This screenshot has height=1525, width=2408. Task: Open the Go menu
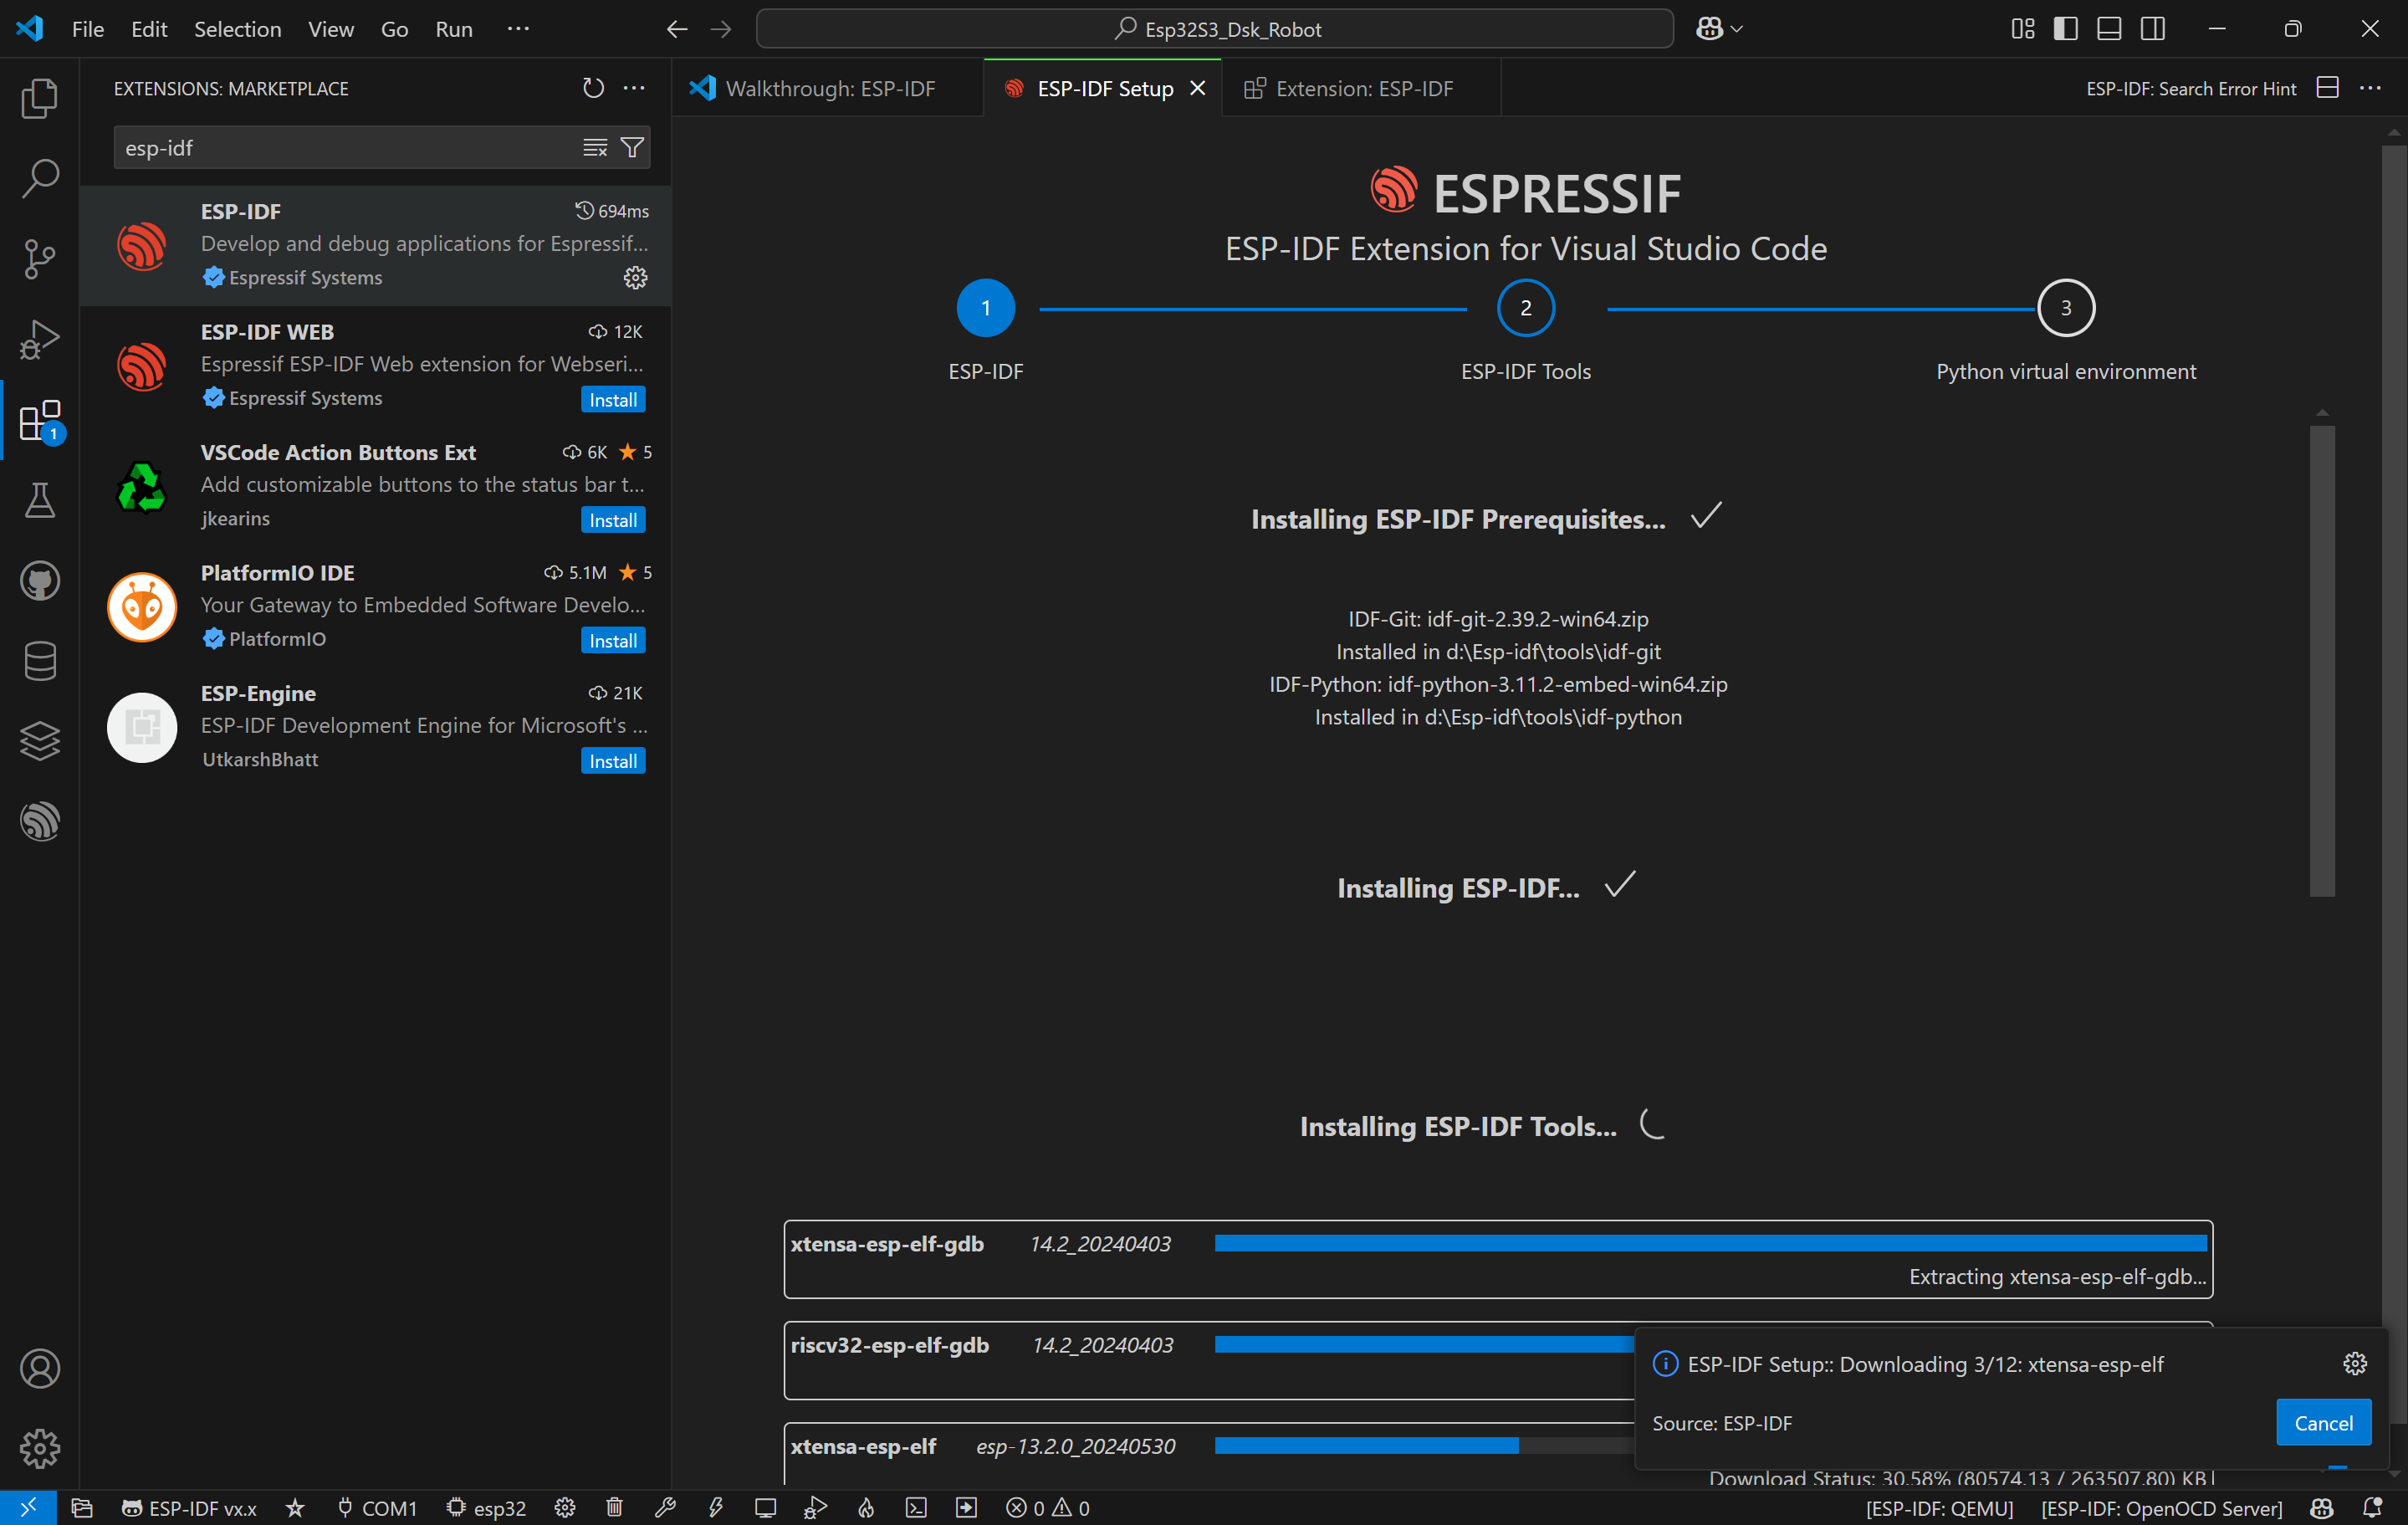point(394,29)
